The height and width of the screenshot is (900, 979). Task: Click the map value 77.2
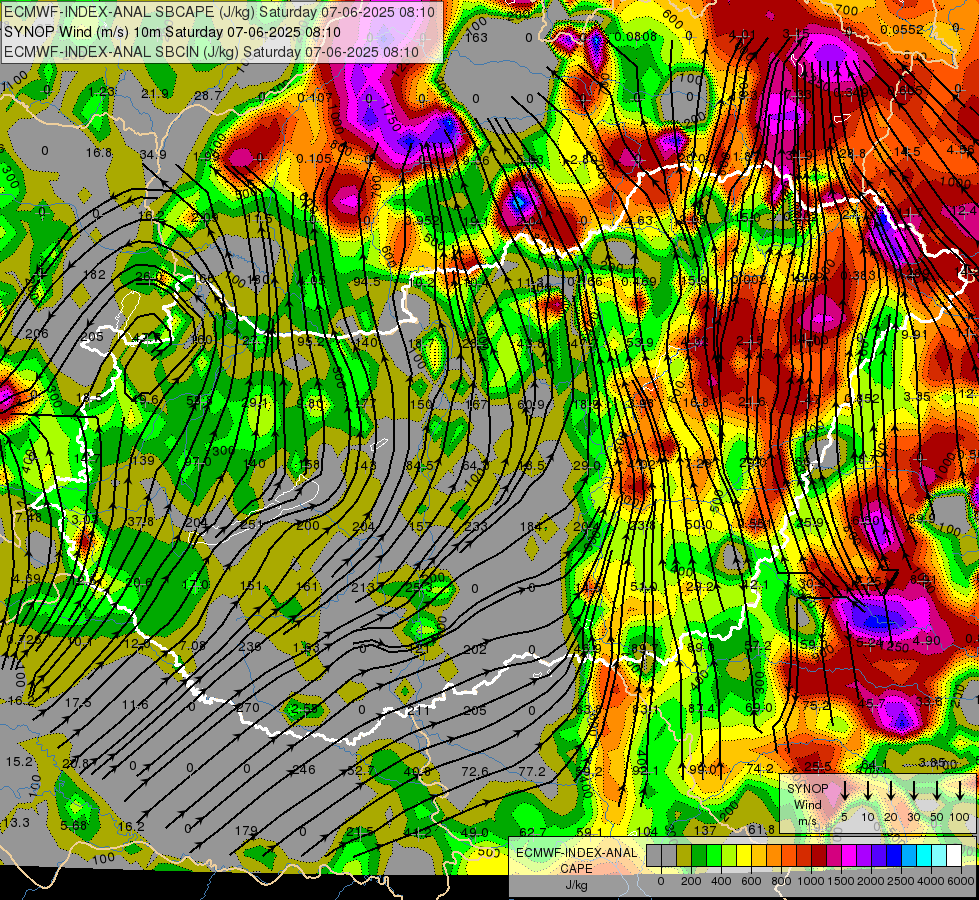(x=532, y=771)
